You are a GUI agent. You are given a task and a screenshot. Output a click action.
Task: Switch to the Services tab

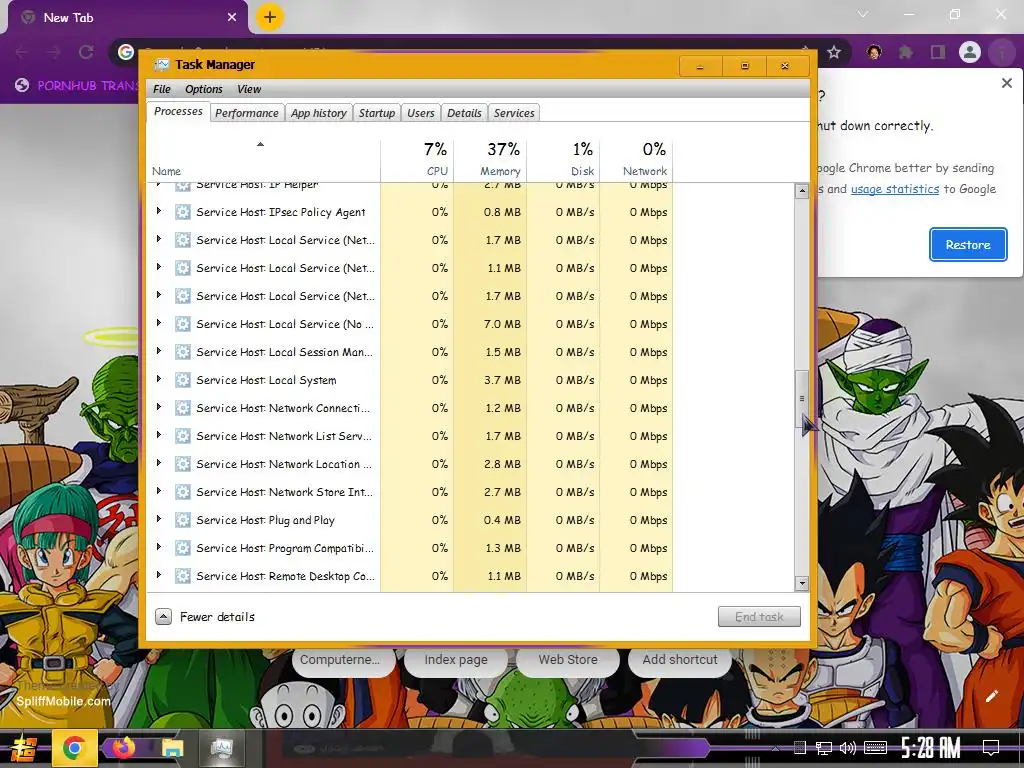click(x=514, y=113)
